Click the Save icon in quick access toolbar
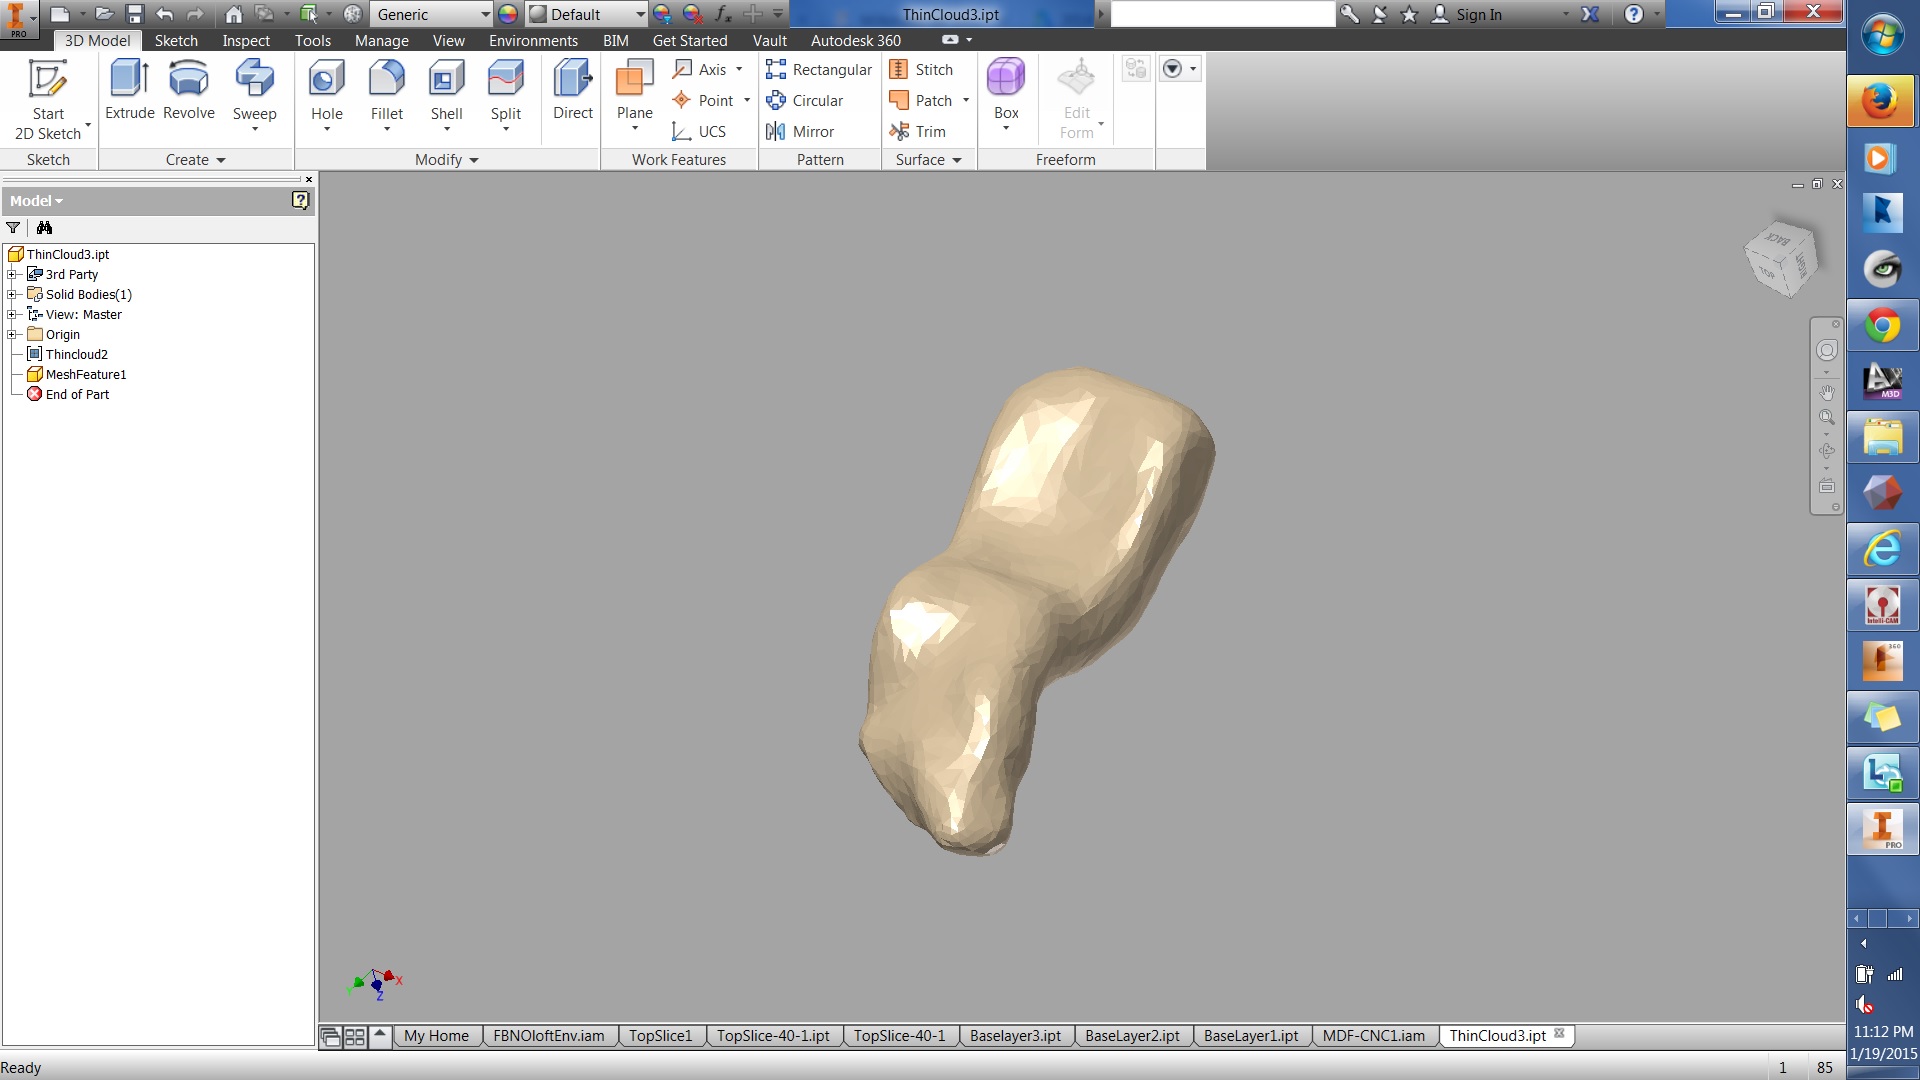Screen dimensions: 1920x1080 pos(134,14)
